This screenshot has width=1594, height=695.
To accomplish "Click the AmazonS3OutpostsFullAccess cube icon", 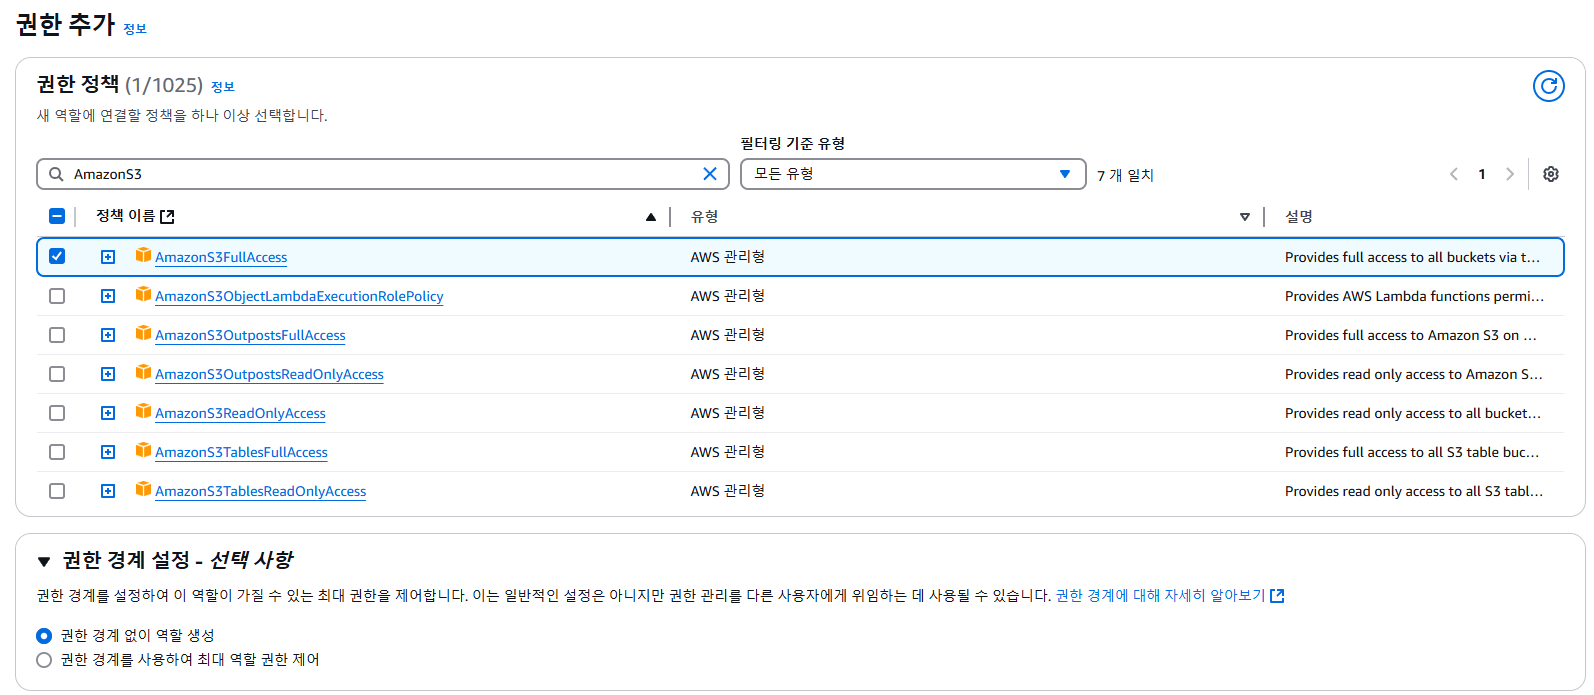I will pos(143,333).
